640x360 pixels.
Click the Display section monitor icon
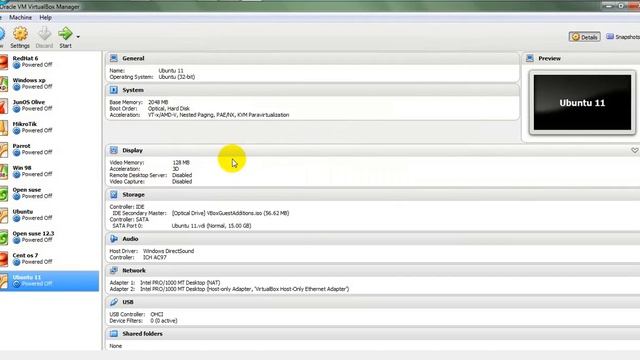114,150
